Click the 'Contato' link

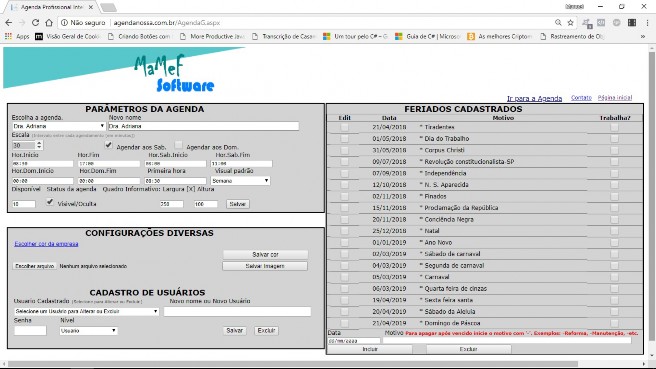[x=581, y=97]
